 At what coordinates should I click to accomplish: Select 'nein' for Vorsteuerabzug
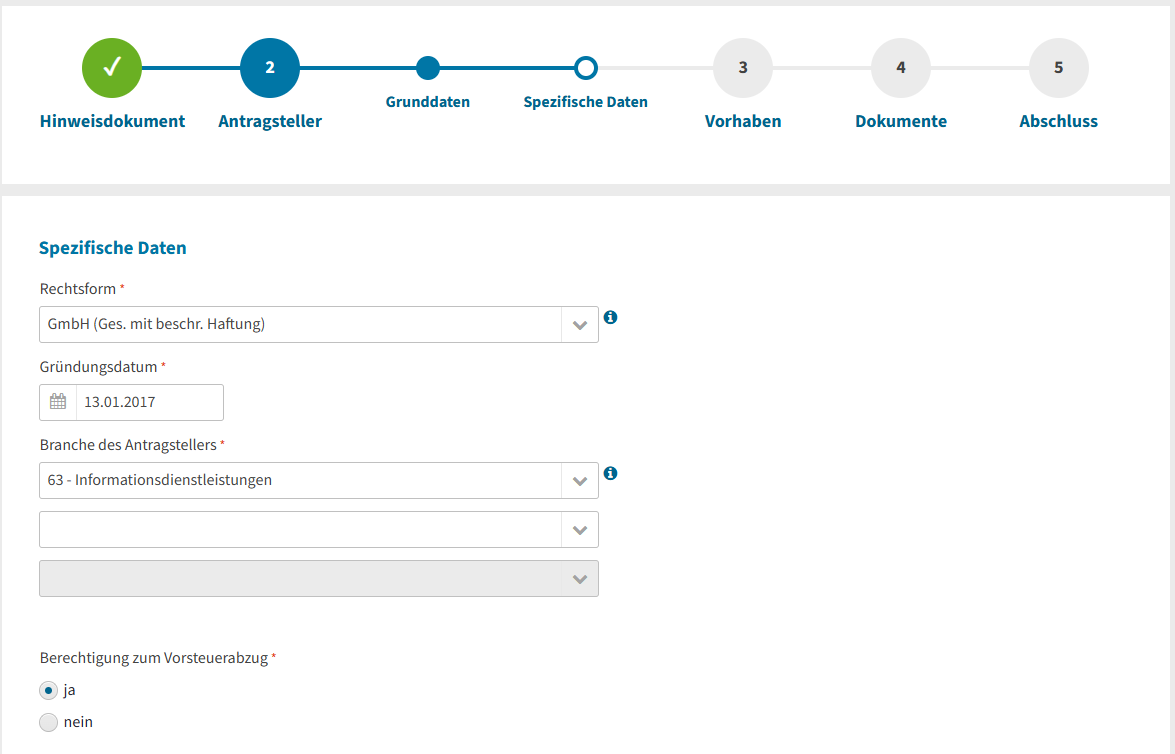pos(48,722)
